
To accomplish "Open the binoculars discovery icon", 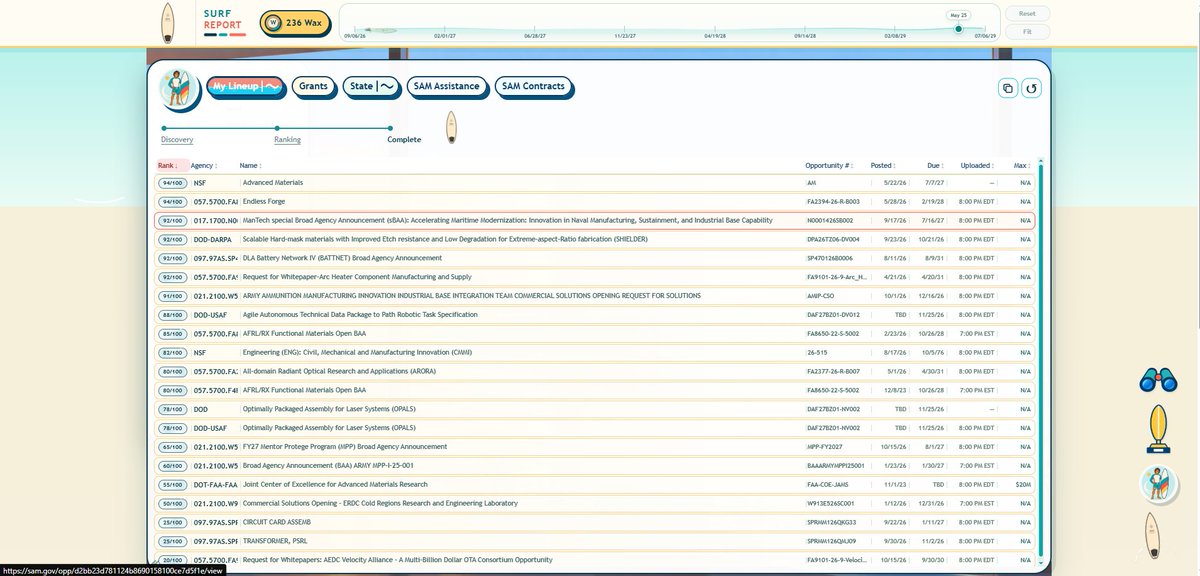I will 1158,380.
